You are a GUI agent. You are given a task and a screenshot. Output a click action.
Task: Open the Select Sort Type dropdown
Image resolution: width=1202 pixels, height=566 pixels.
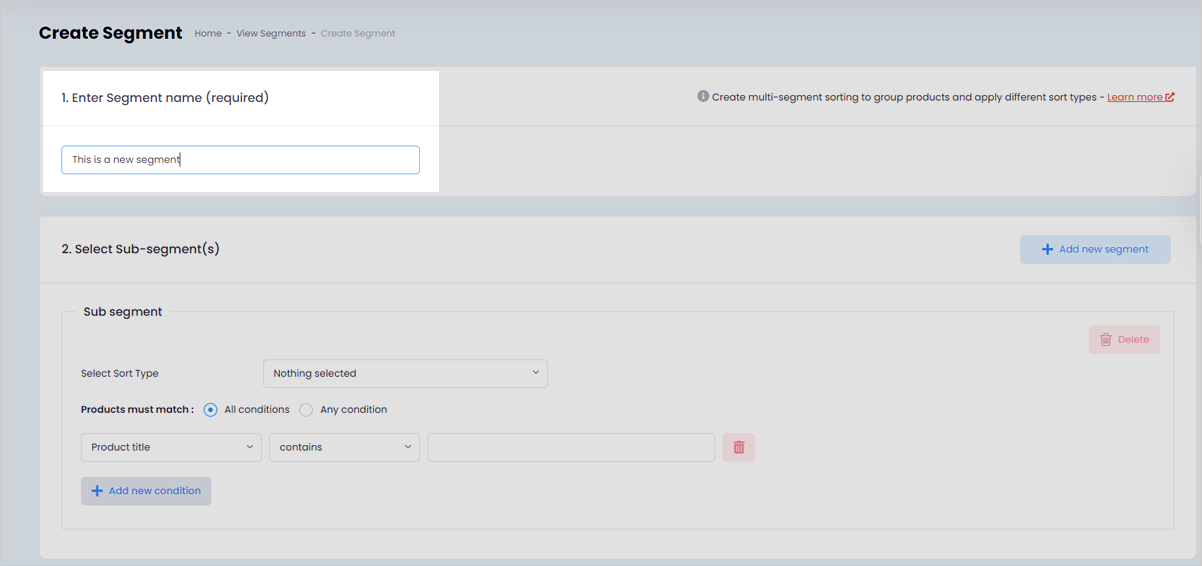point(405,373)
